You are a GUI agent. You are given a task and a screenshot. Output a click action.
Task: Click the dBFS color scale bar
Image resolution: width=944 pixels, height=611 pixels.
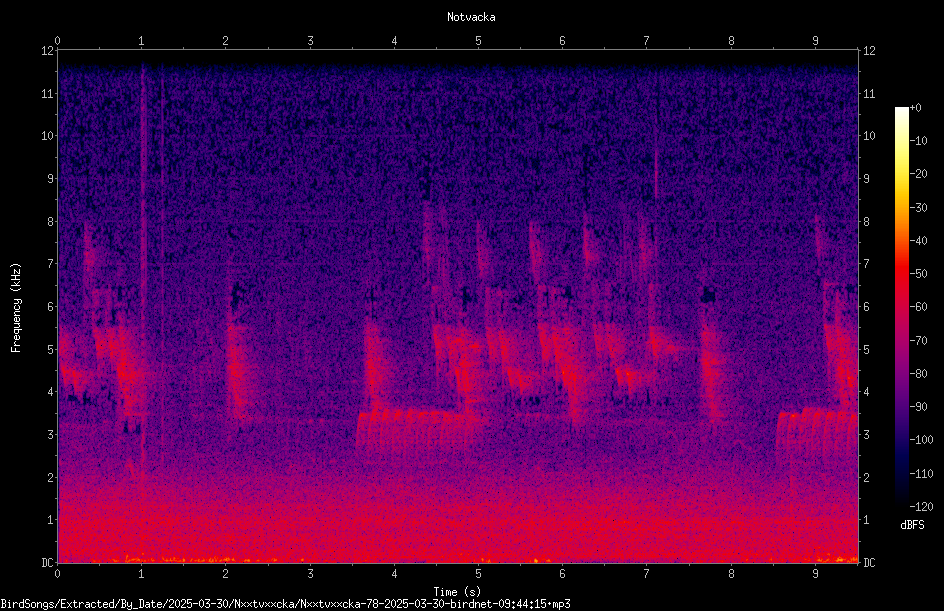click(901, 307)
